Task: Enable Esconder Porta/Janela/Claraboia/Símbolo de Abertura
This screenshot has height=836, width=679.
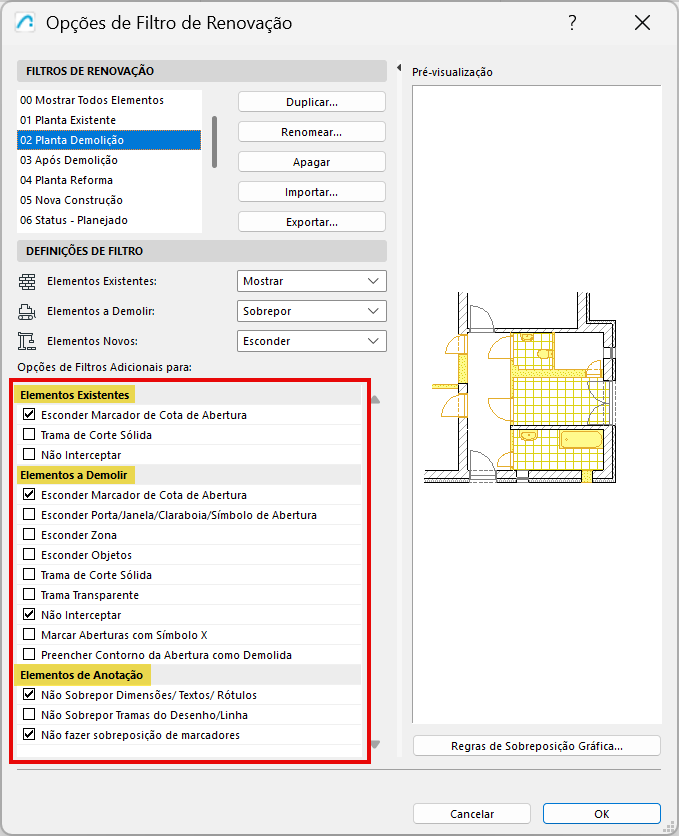Action: [x=29, y=515]
